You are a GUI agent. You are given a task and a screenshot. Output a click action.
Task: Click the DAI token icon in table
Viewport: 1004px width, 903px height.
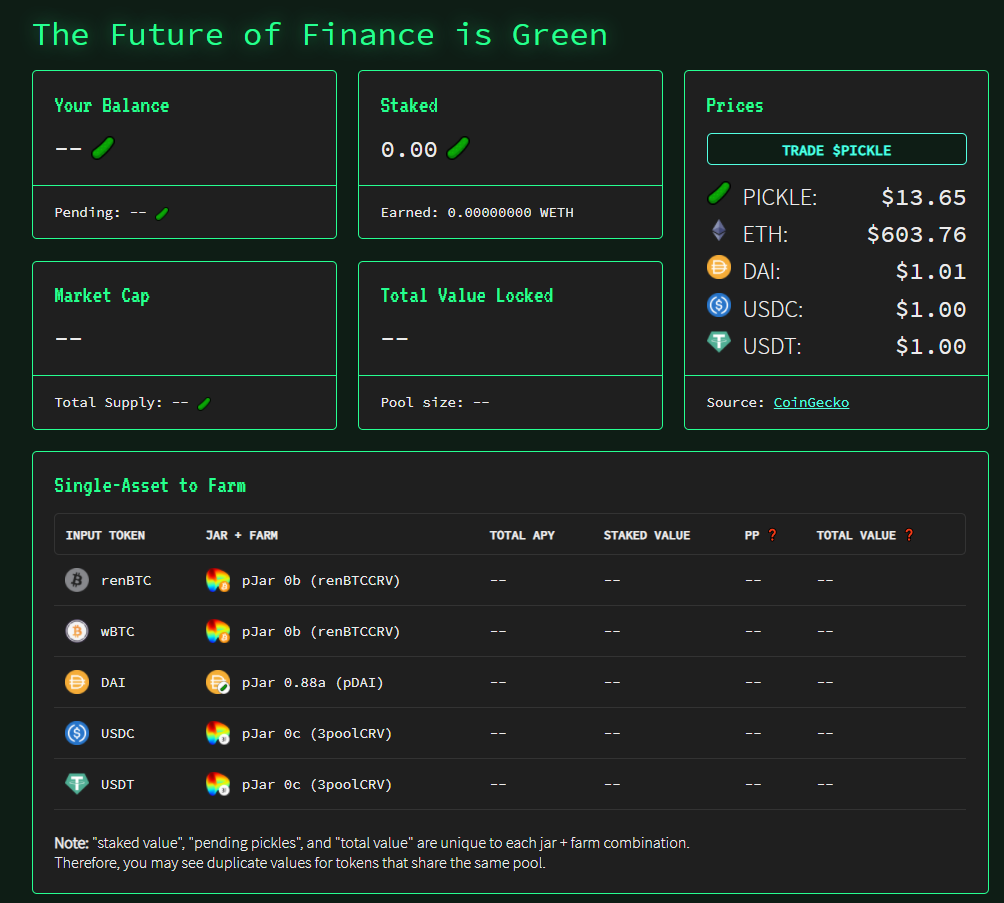pos(77,682)
